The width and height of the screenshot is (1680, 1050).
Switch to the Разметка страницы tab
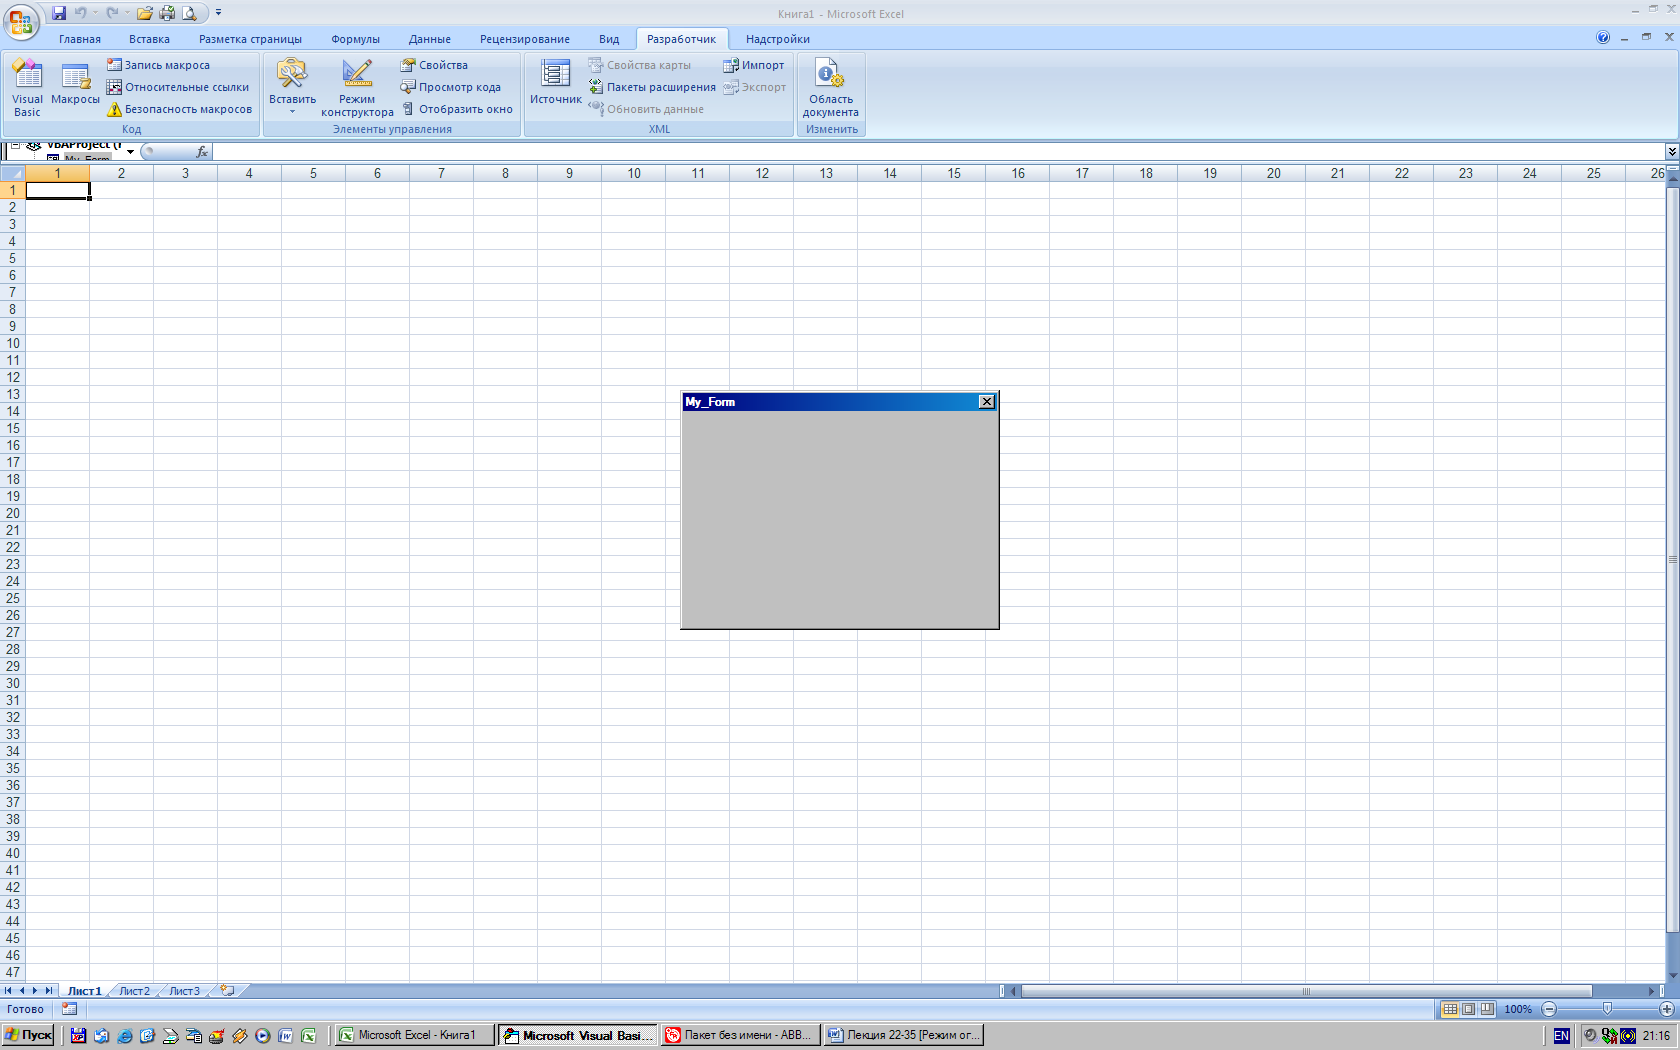(x=250, y=39)
